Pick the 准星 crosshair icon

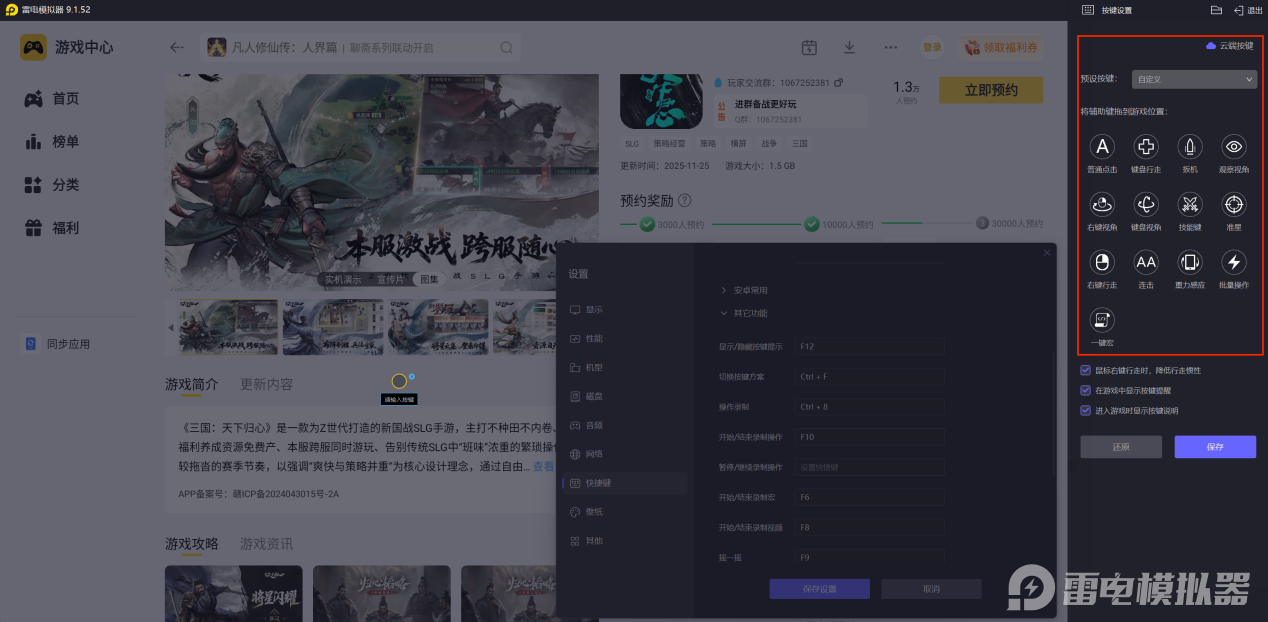tap(1234, 205)
